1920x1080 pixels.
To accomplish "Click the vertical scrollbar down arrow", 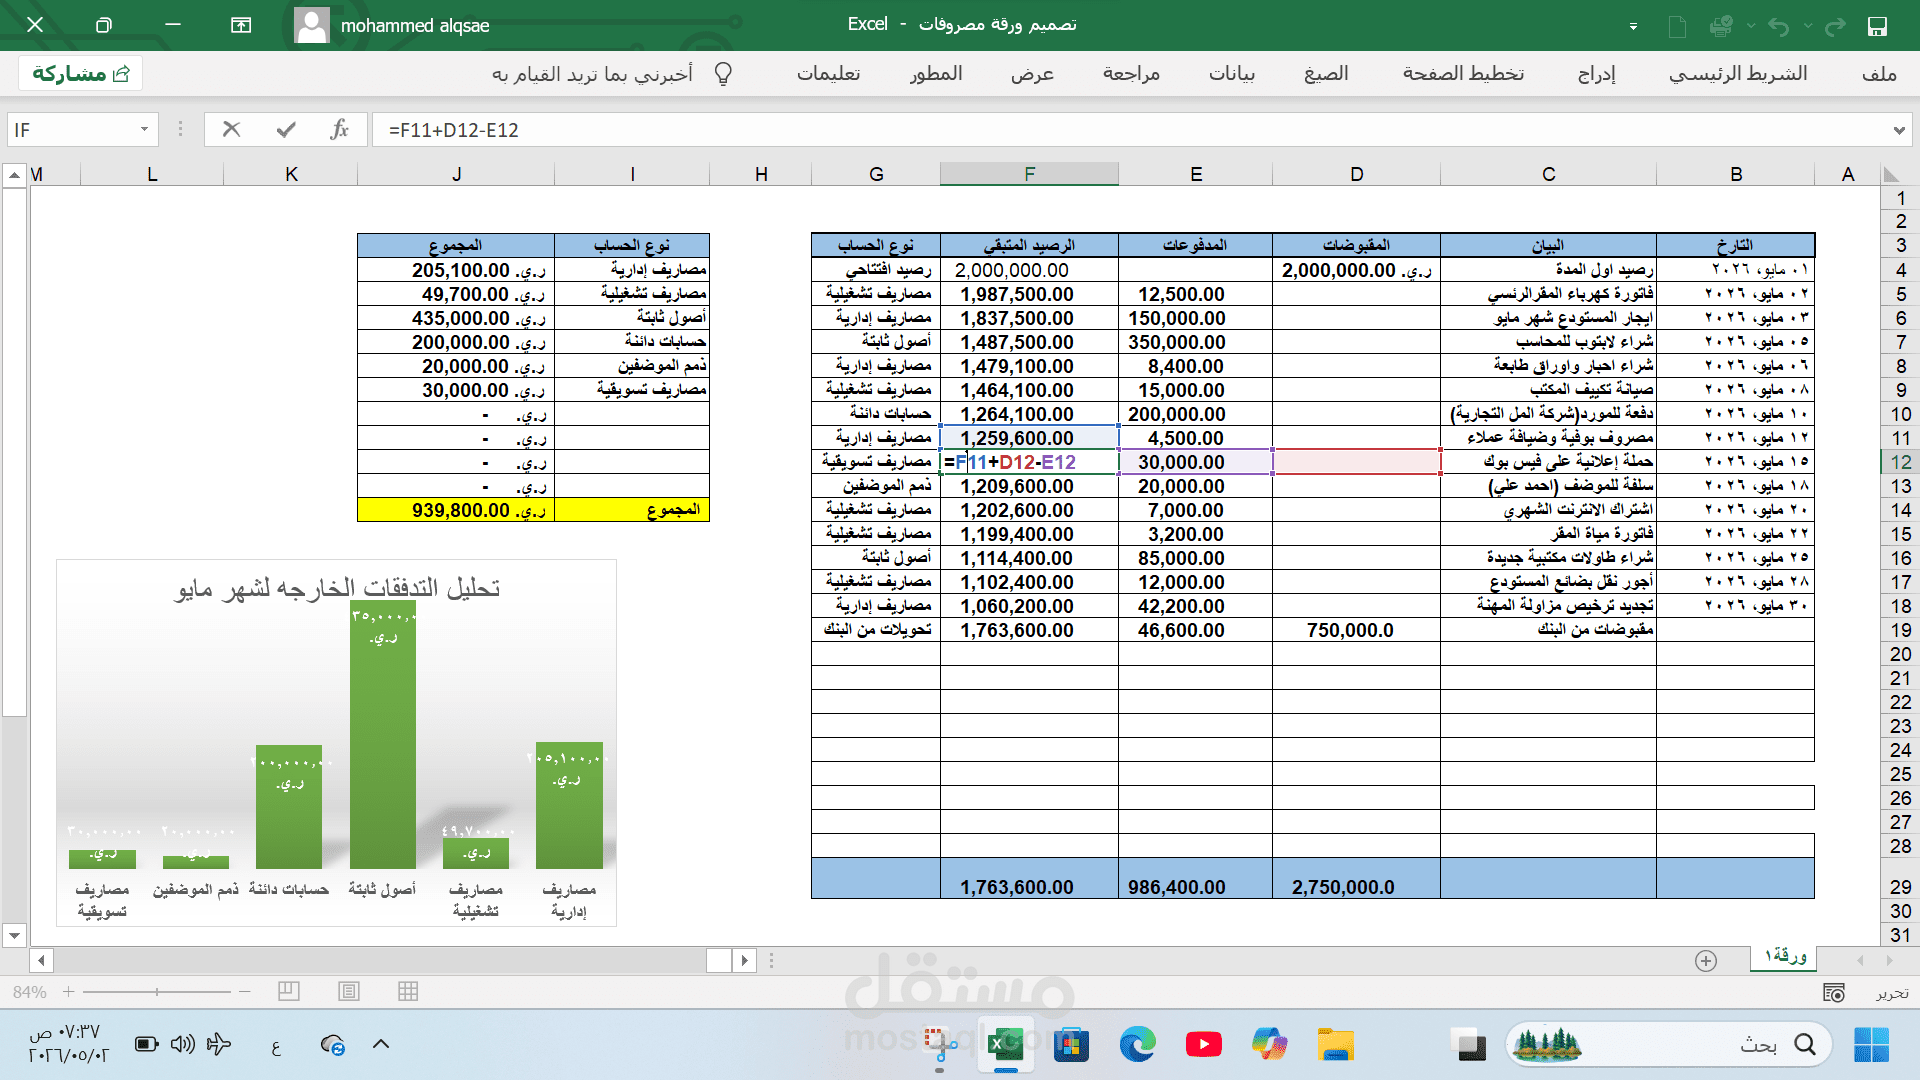I will [14, 936].
